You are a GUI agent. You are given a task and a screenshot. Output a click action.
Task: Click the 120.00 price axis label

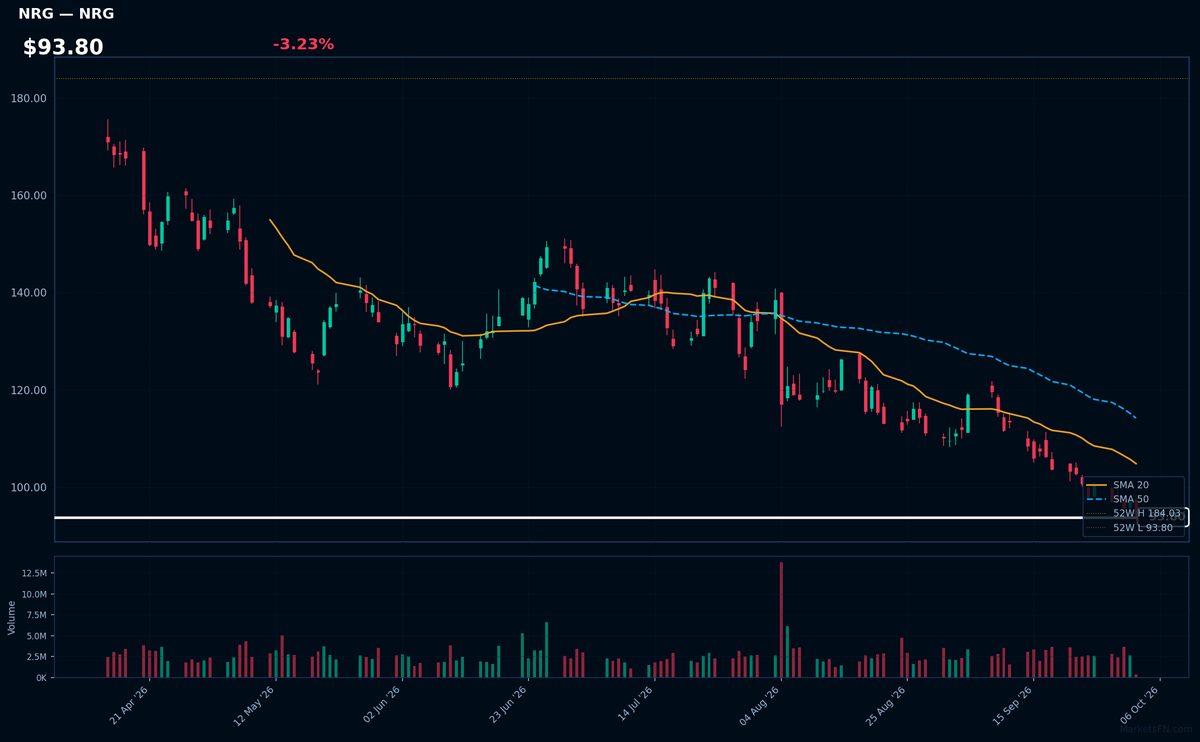[x=30, y=390]
